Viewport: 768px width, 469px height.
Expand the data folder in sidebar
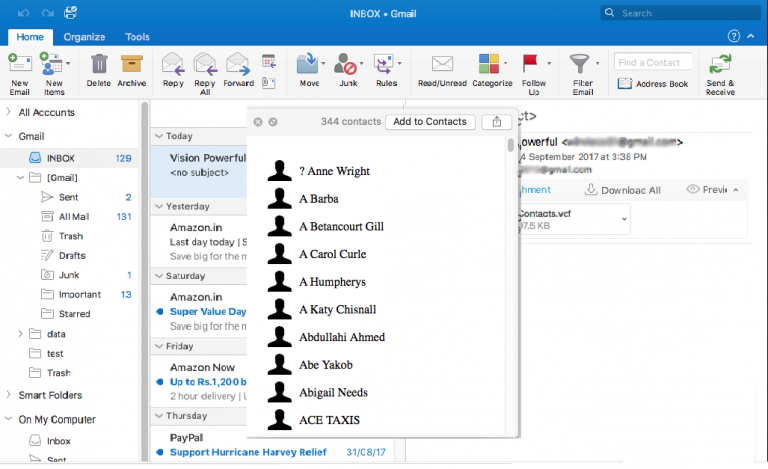coord(21,333)
